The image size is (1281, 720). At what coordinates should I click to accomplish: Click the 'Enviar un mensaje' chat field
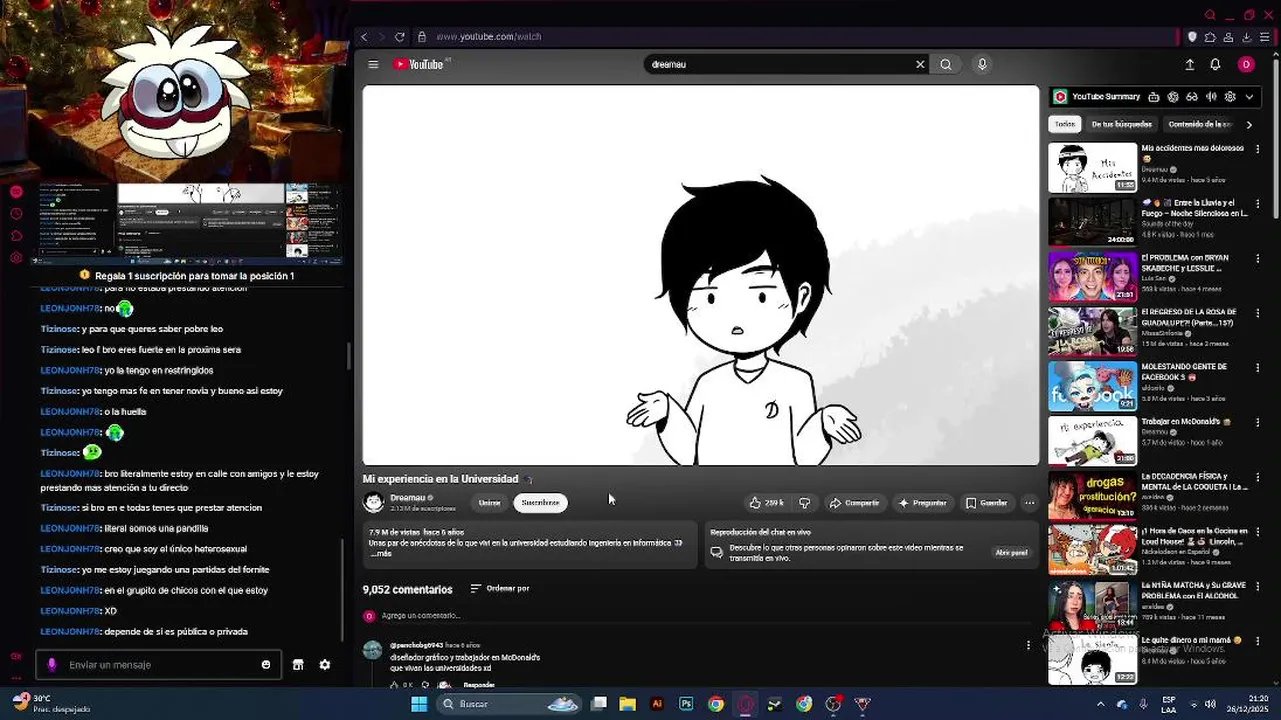tap(160, 665)
